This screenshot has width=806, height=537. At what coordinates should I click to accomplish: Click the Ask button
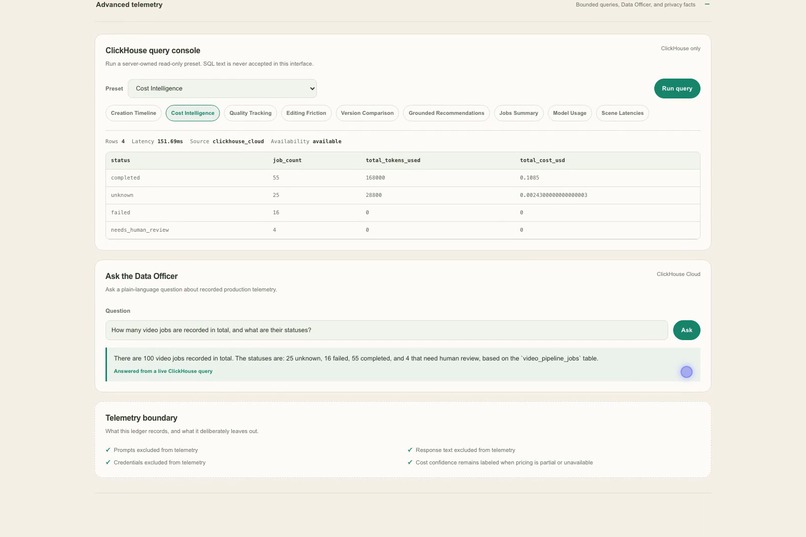687,330
